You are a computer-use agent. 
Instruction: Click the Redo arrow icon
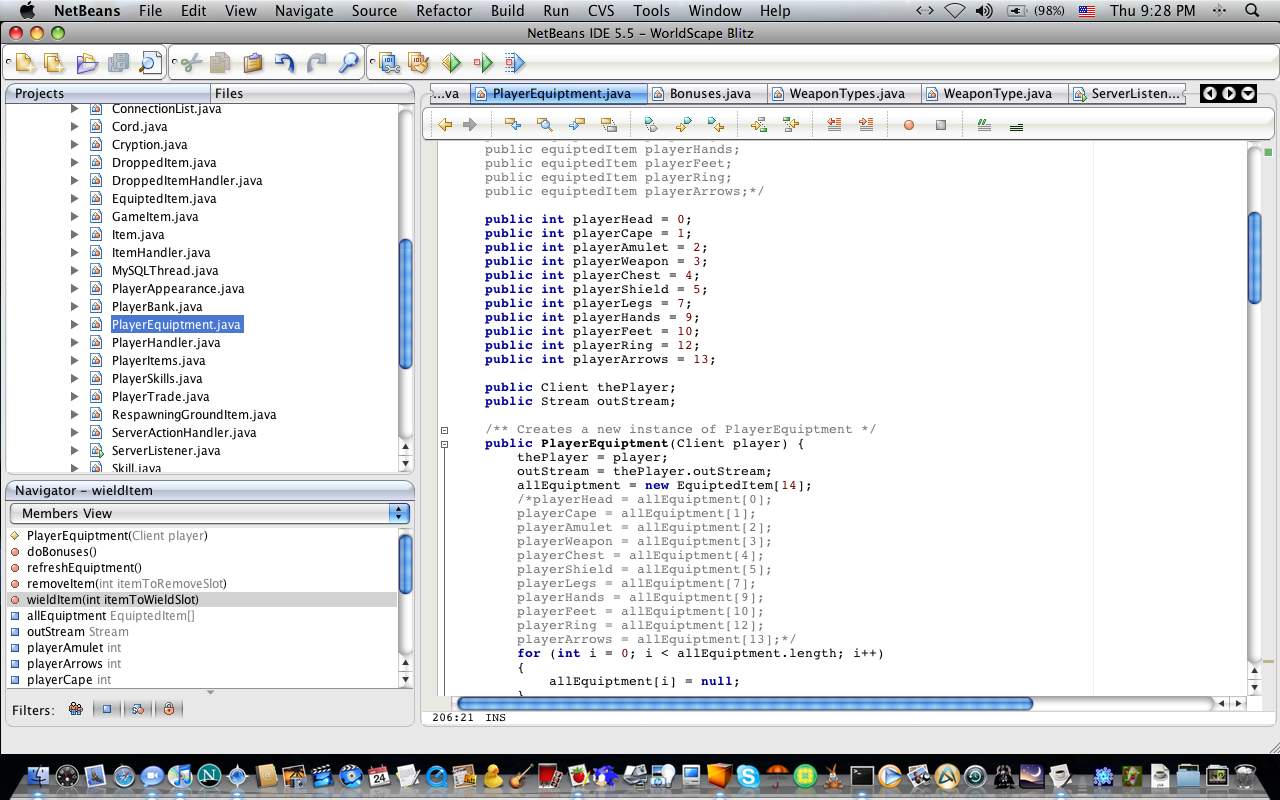[x=316, y=63]
